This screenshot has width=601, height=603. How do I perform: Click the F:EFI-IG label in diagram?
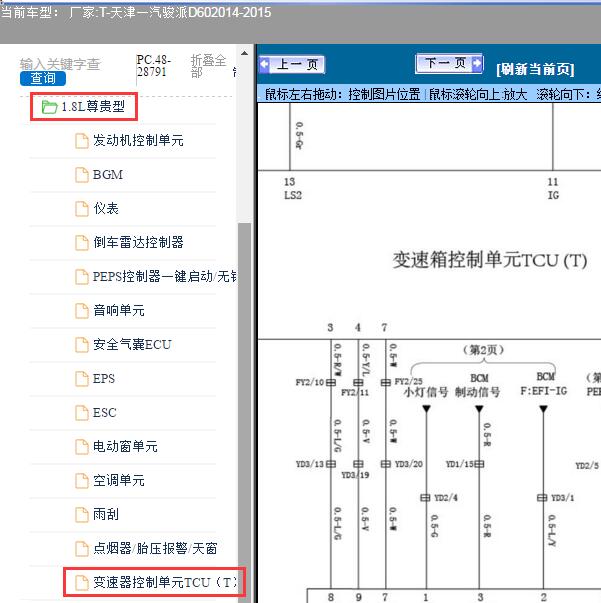(544, 391)
